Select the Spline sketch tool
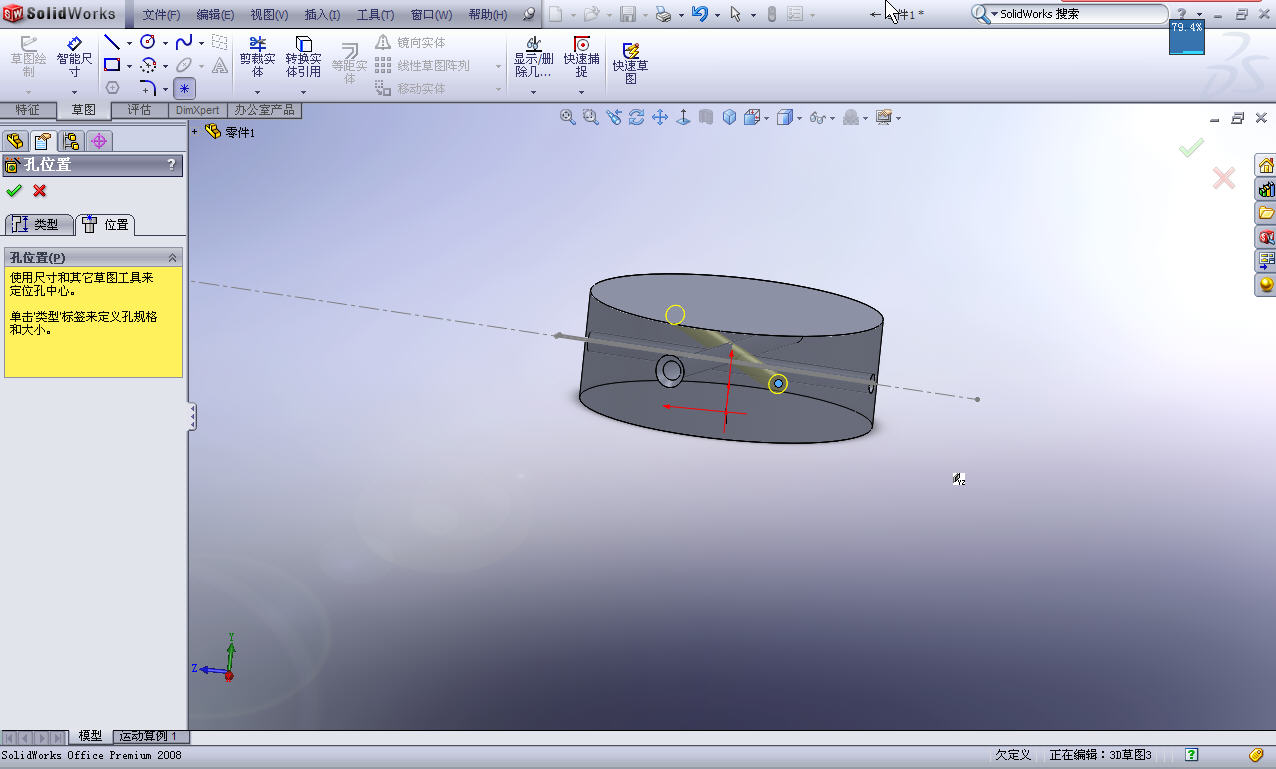The image size is (1276, 769). pyautogui.click(x=184, y=42)
